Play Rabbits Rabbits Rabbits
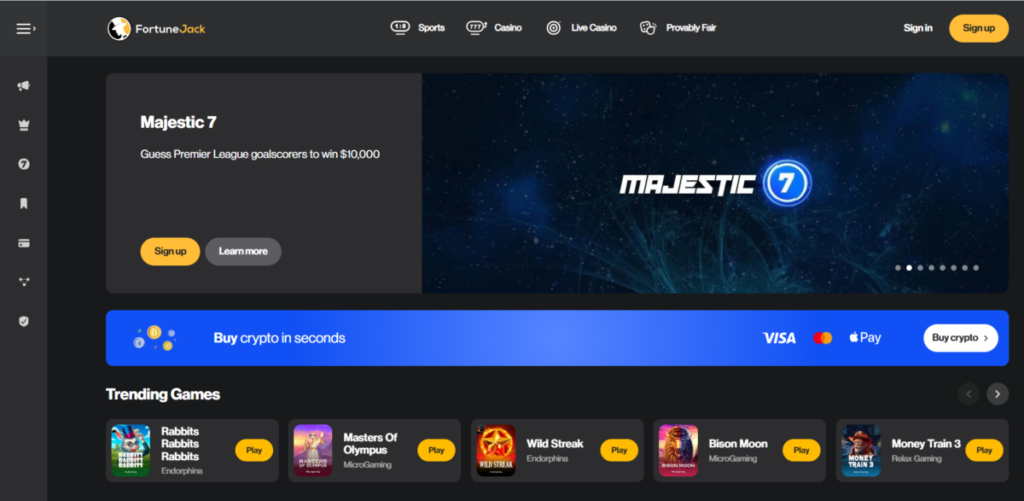Viewport: 1024px width, 501px height. pos(254,450)
